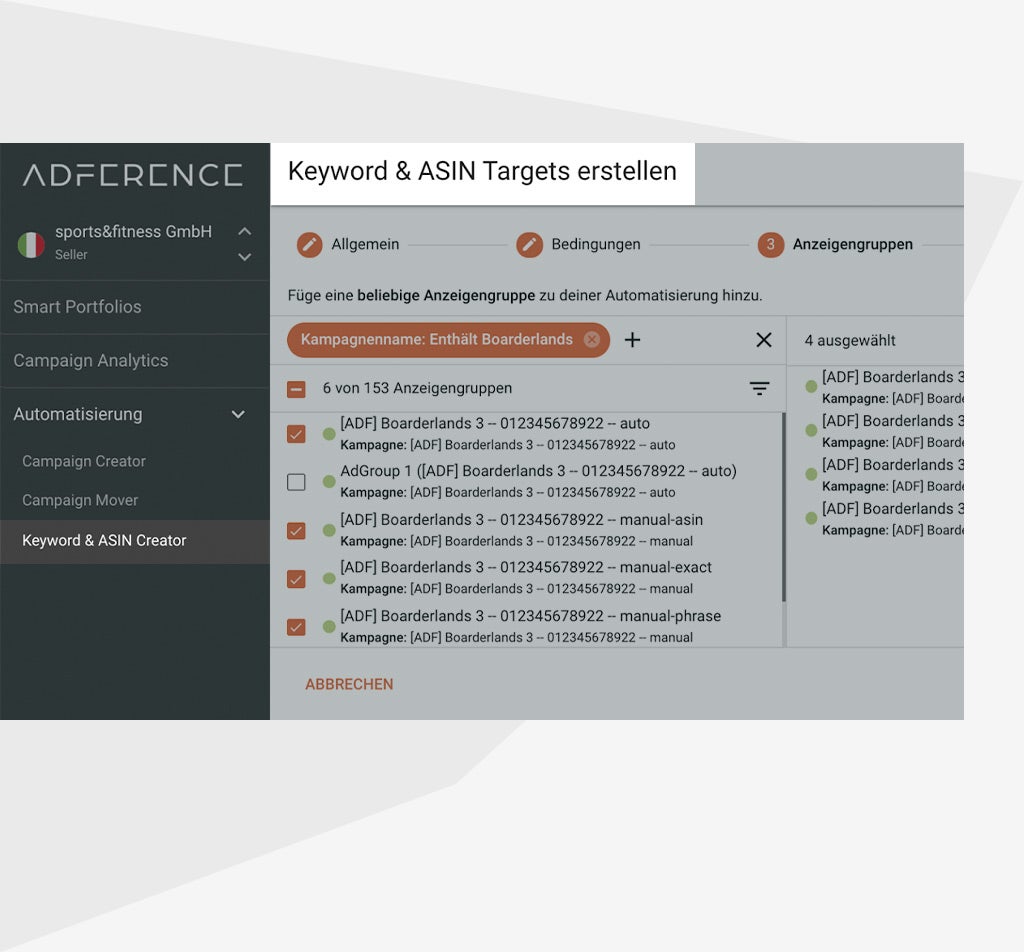Add a filter with the plus icon
This screenshot has width=1024, height=952.
[632, 340]
